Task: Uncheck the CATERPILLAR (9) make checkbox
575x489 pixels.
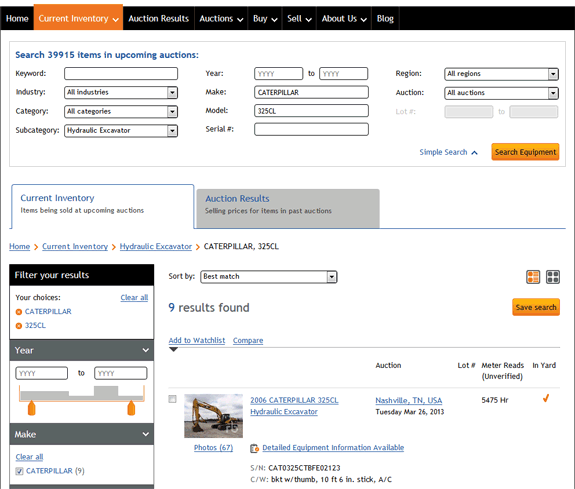Action: click(19, 471)
